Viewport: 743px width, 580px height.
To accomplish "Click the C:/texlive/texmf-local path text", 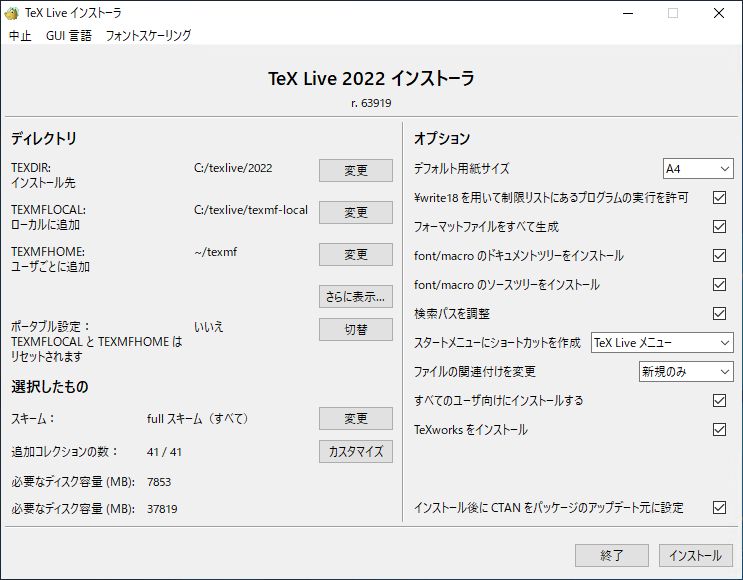I will point(251,210).
